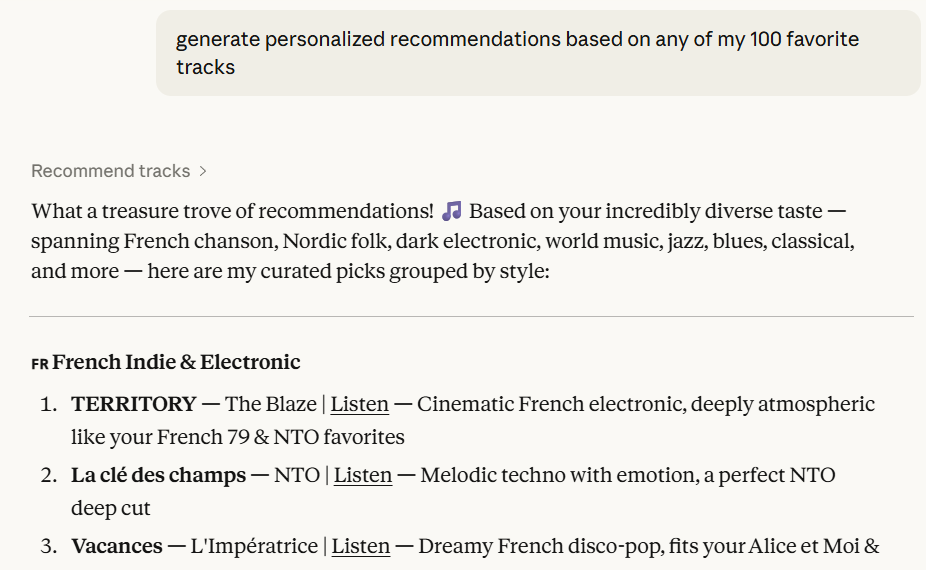Open the Listen link for Vacances
The width and height of the screenshot is (926, 570).
(360, 546)
